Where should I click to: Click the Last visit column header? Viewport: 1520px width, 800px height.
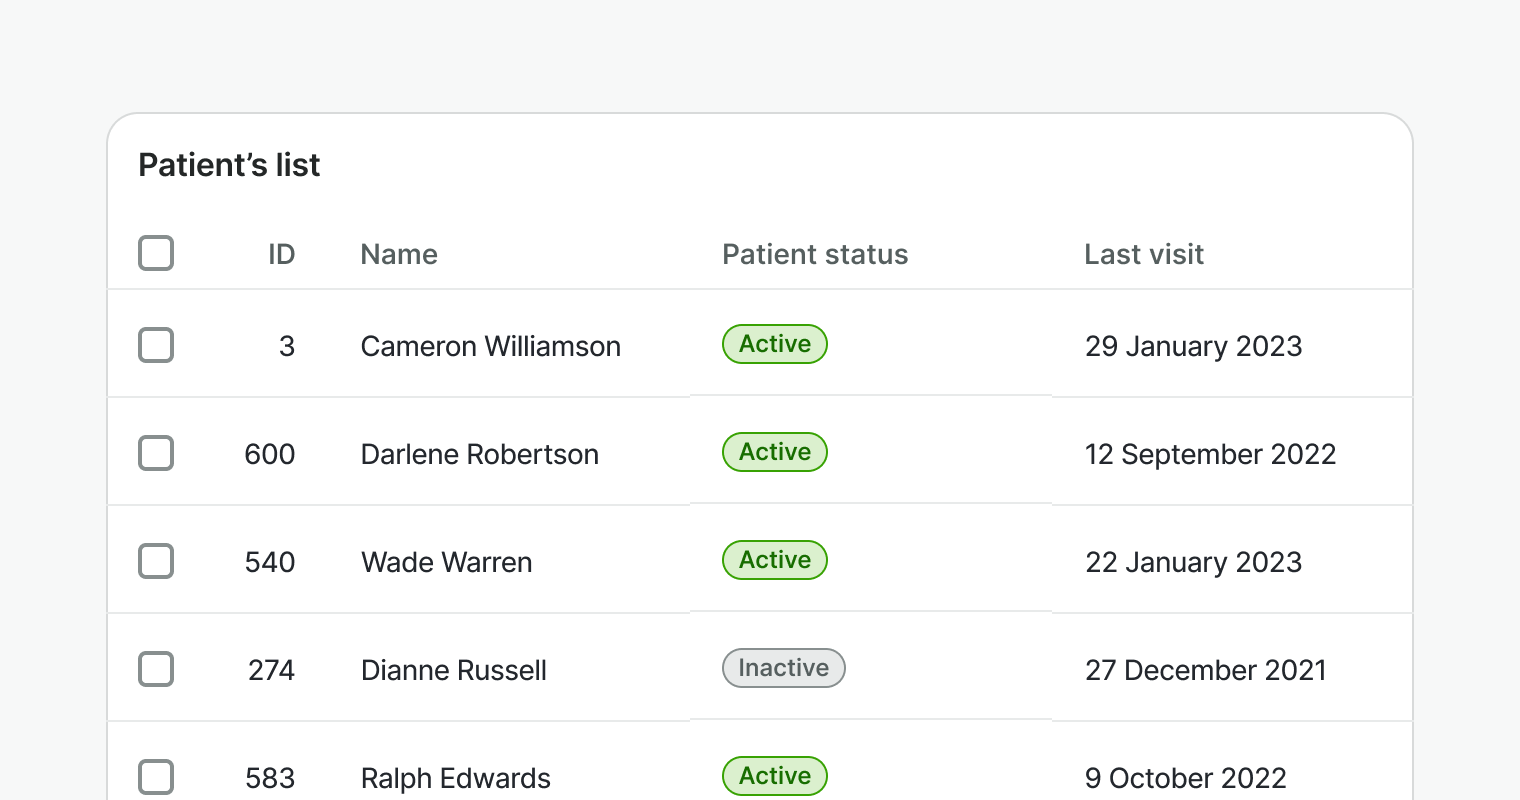coord(1144,254)
